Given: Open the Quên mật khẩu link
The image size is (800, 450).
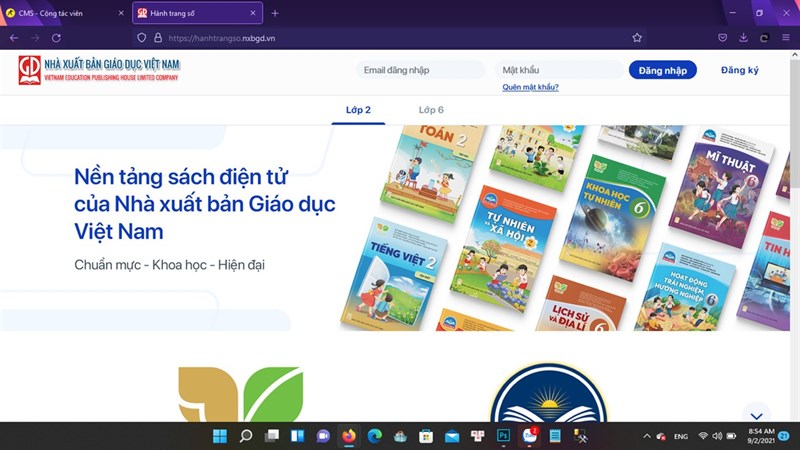Looking at the screenshot, I should 530,87.
